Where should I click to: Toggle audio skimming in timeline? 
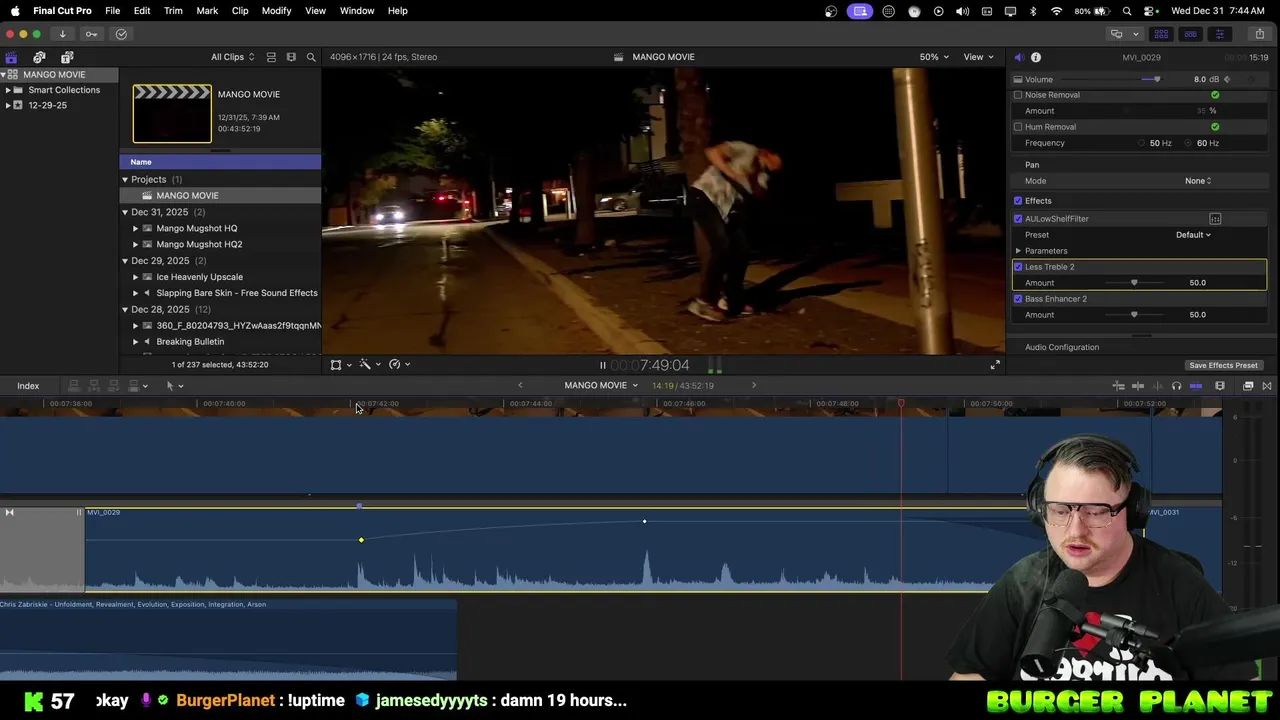(1157, 386)
